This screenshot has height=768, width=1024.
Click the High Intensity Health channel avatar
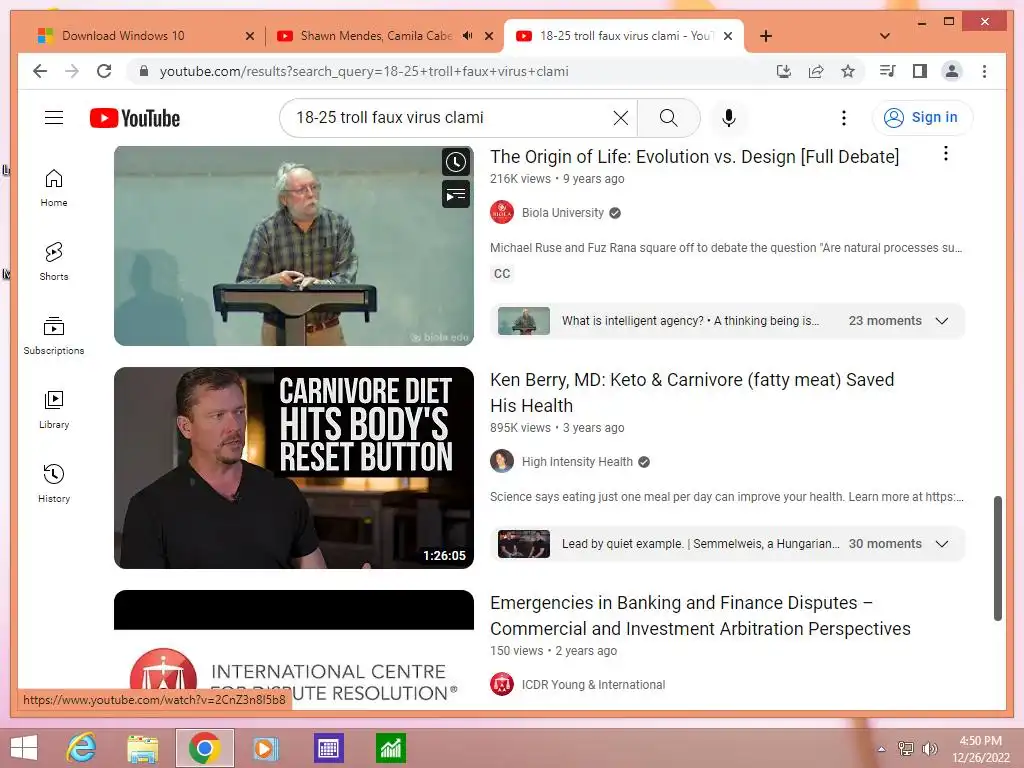(x=502, y=461)
